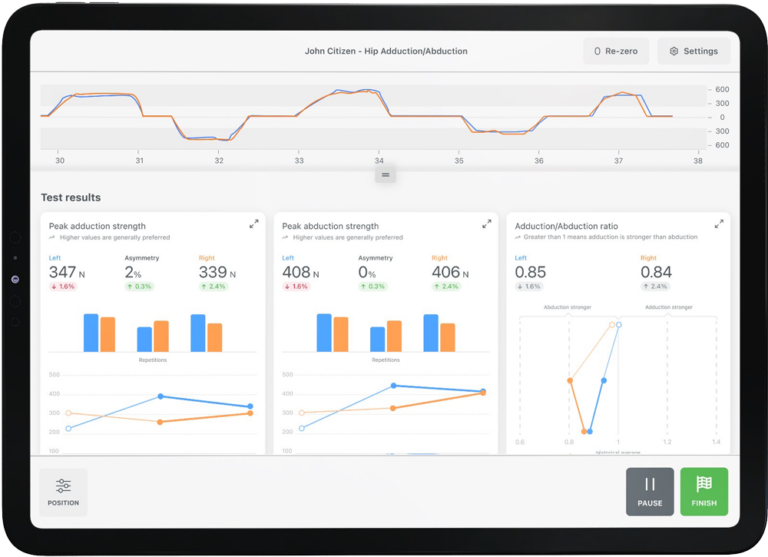Click the first blue bar in adduction repetitions
Viewport: 768px width, 557px height.
[x=91, y=333]
